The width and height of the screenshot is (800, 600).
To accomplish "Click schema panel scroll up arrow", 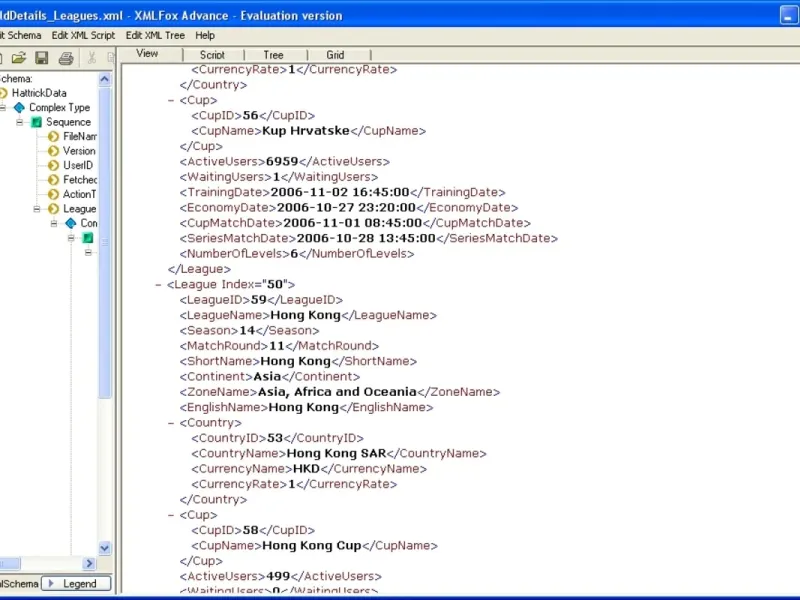I will (x=105, y=79).
